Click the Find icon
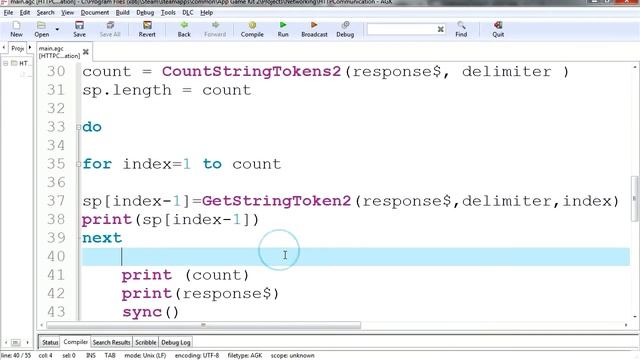The width and height of the screenshot is (640, 360). 461,29
